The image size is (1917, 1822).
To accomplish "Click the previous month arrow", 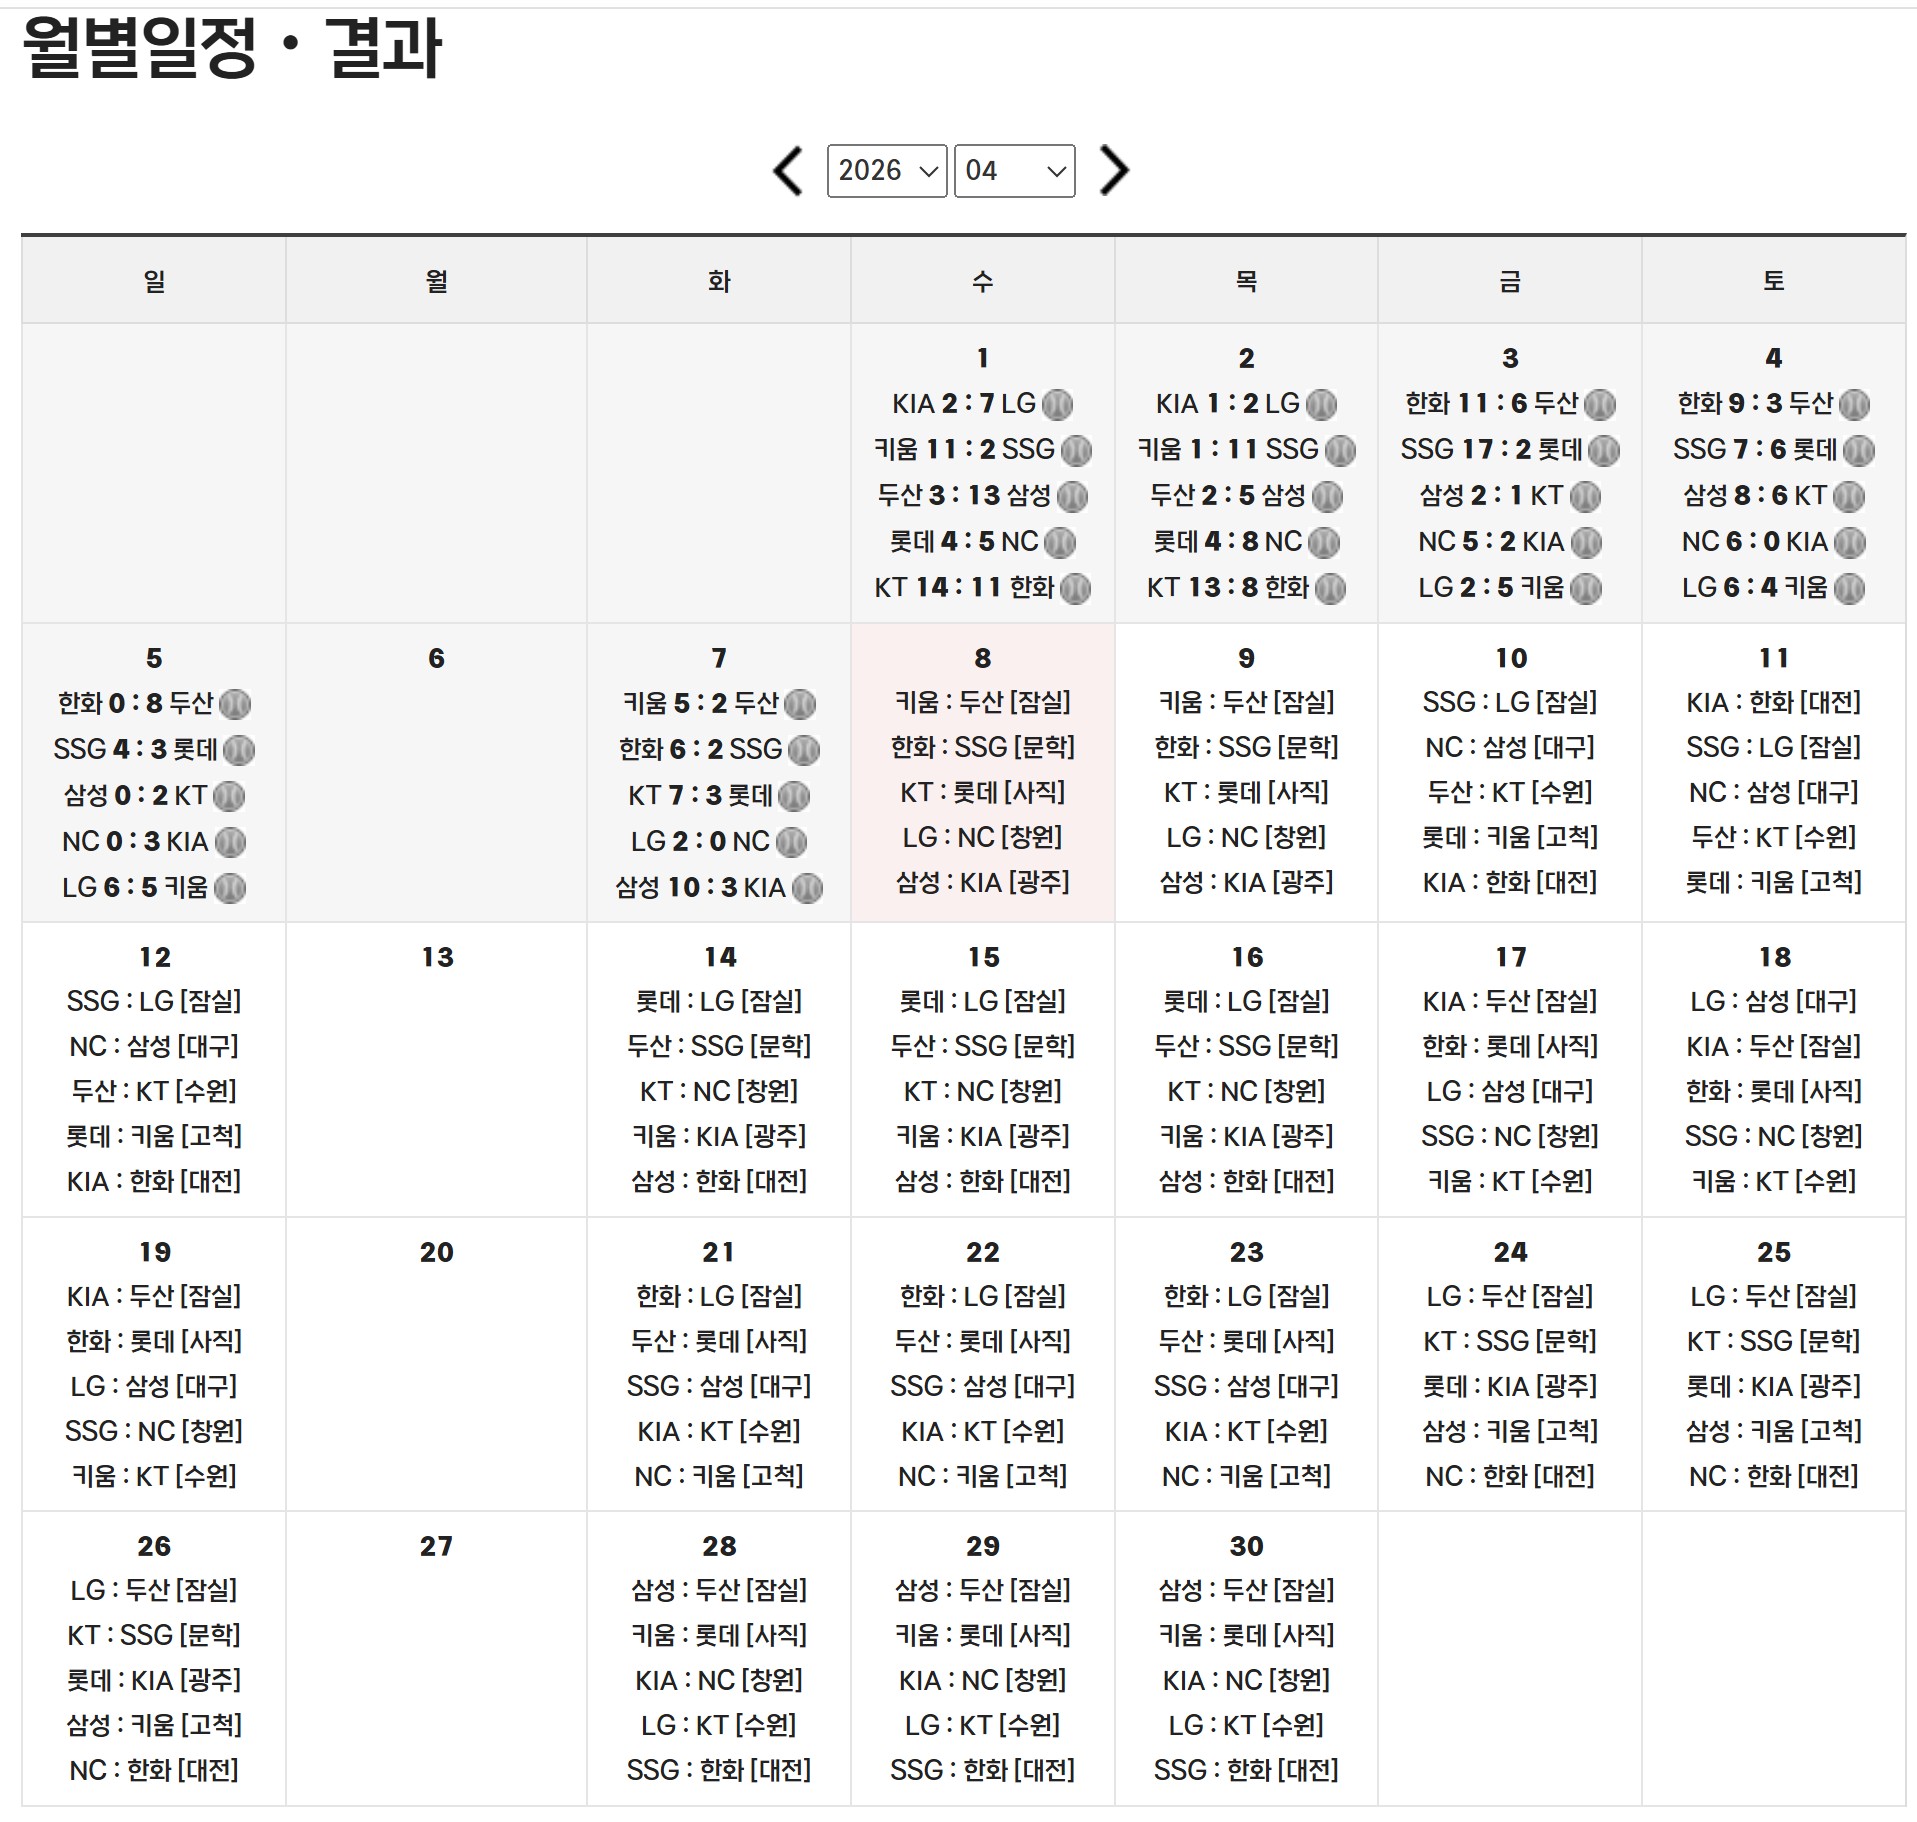I will tap(787, 171).
